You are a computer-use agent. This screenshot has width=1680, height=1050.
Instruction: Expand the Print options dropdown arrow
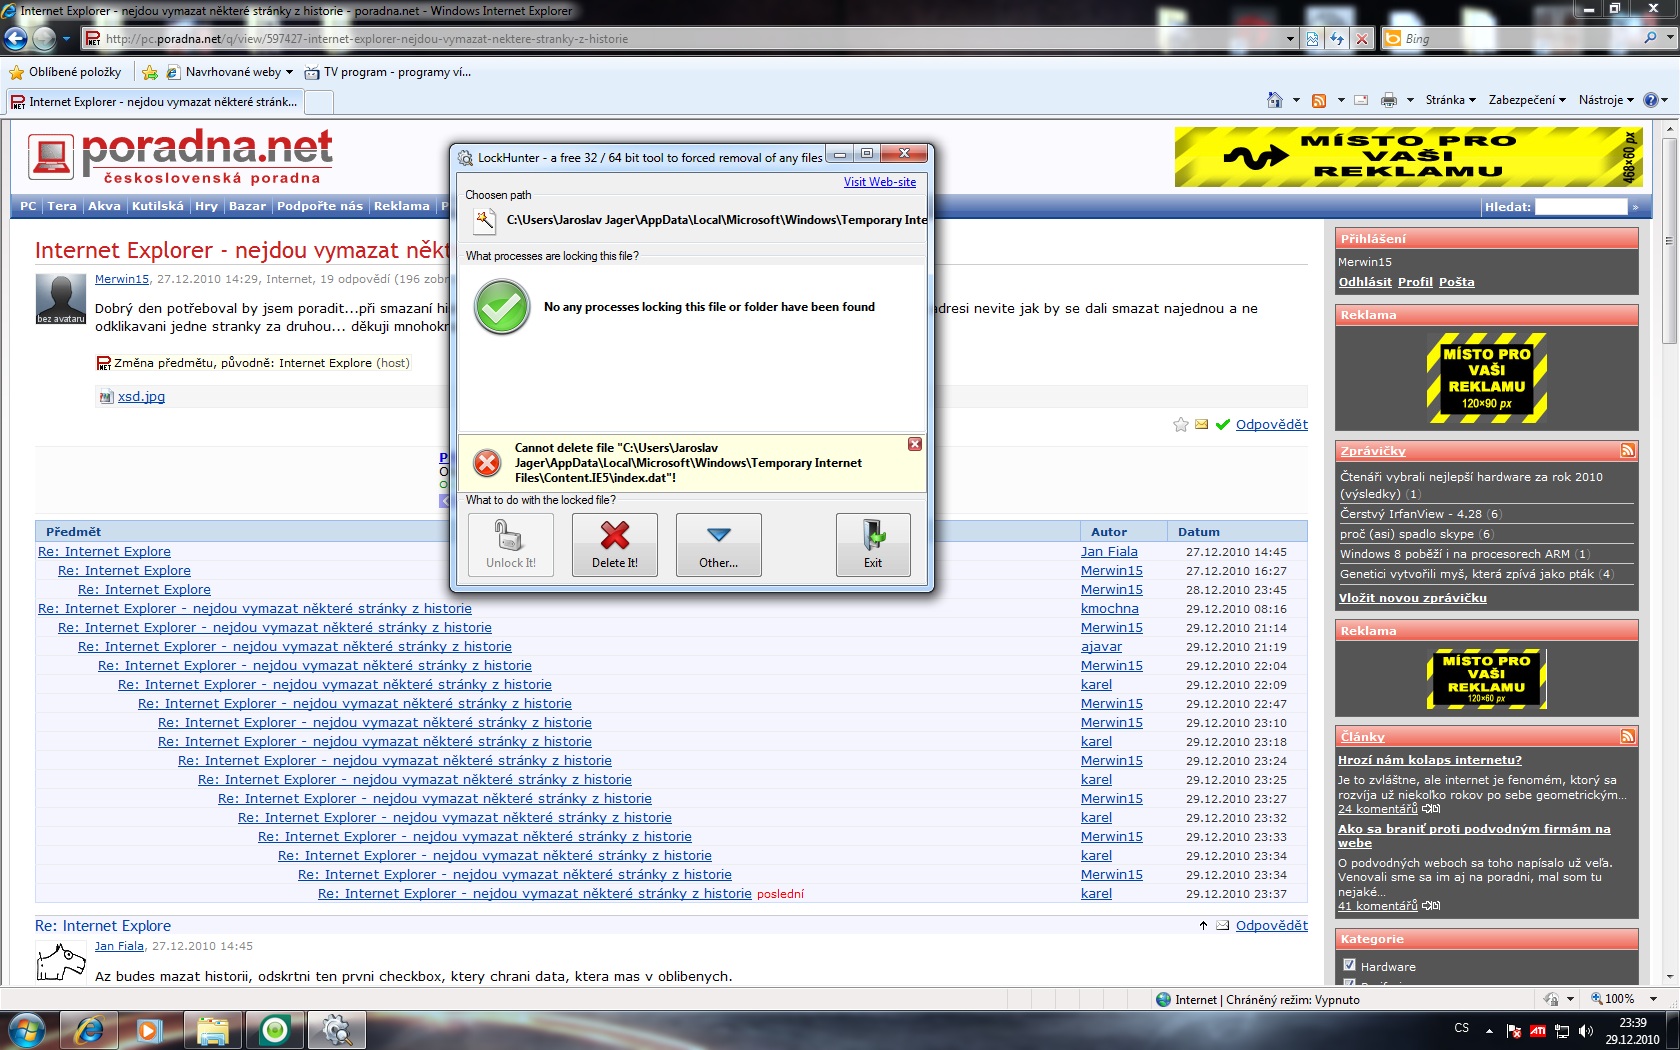pyautogui.click(x=1410, y=100)
